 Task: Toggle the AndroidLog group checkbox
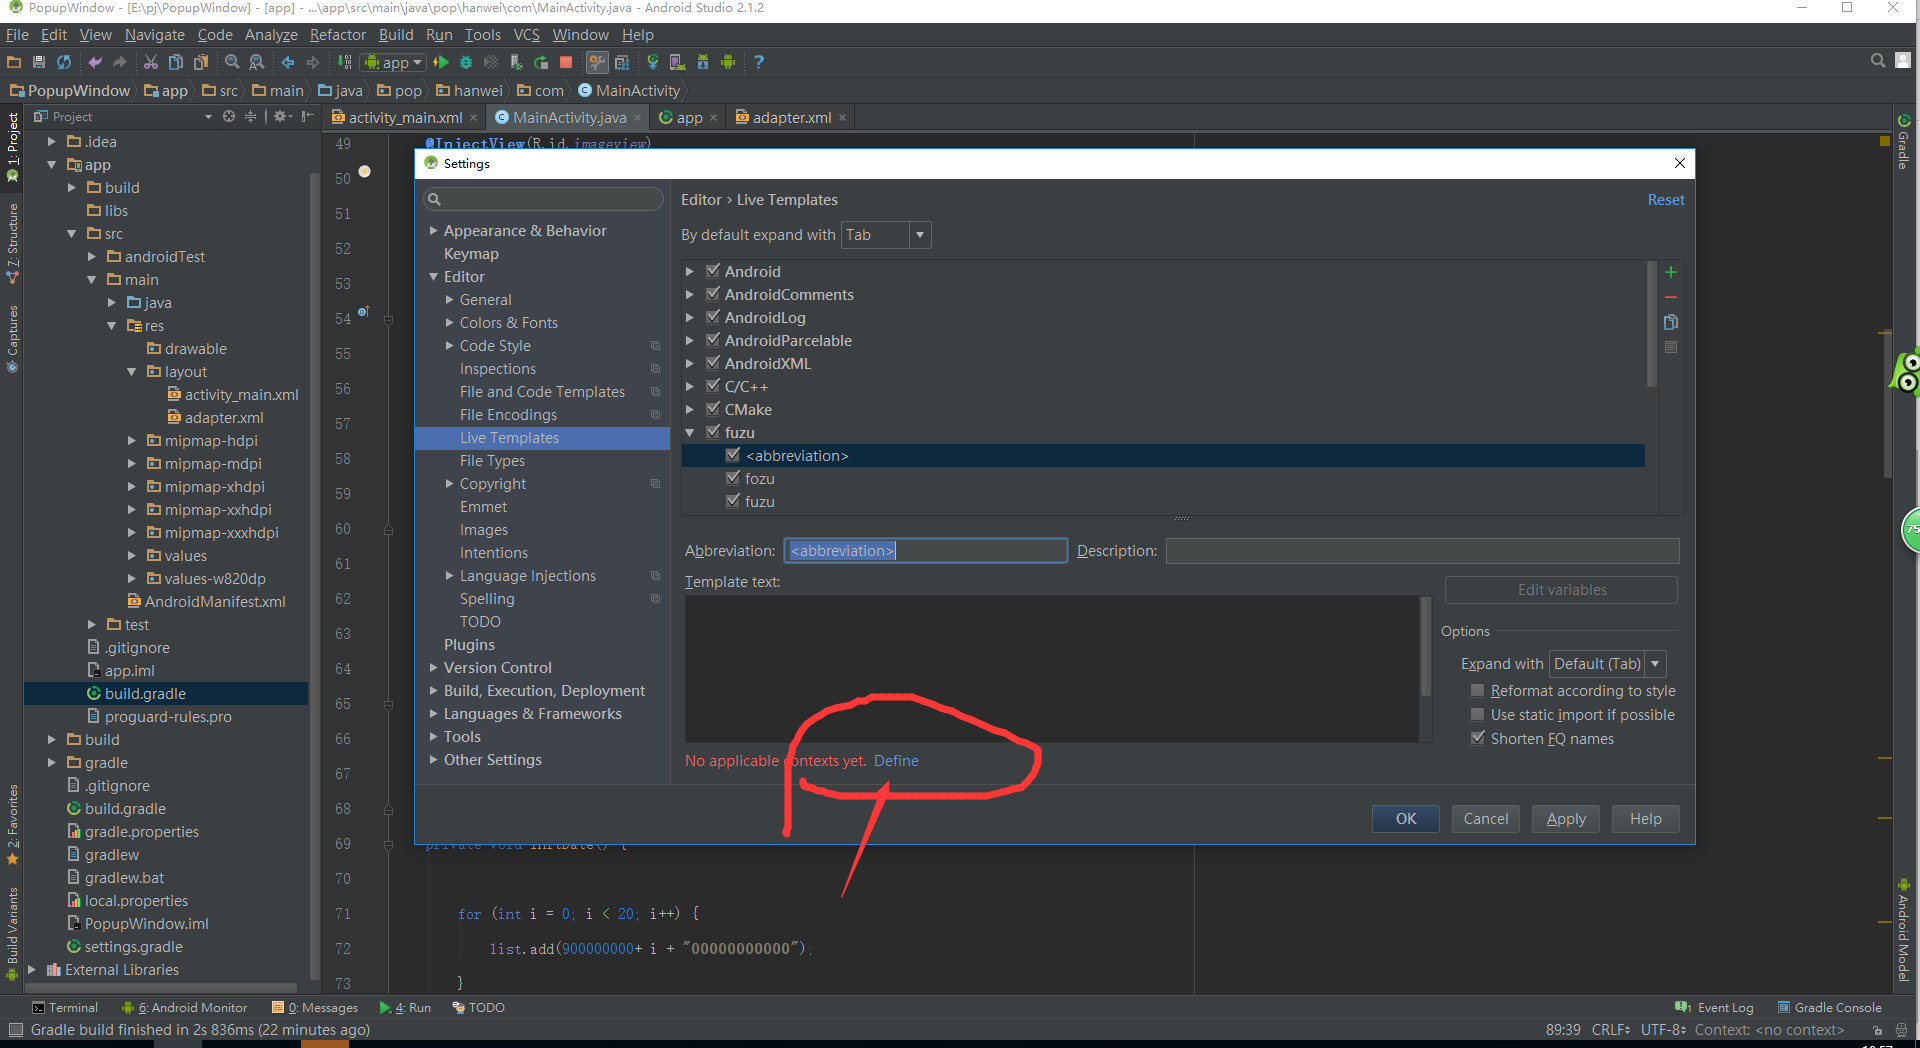click(x=713, y=317)
